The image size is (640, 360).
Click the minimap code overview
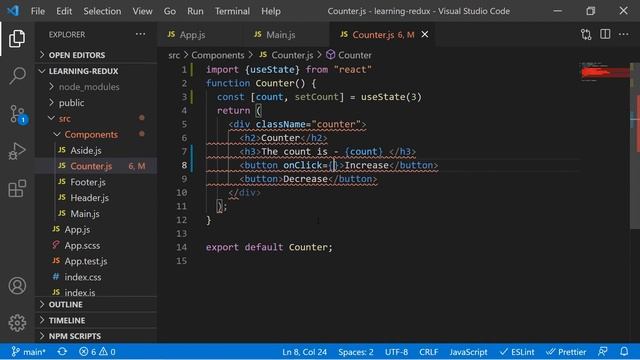pyautogui.click(x=605, y=73)
